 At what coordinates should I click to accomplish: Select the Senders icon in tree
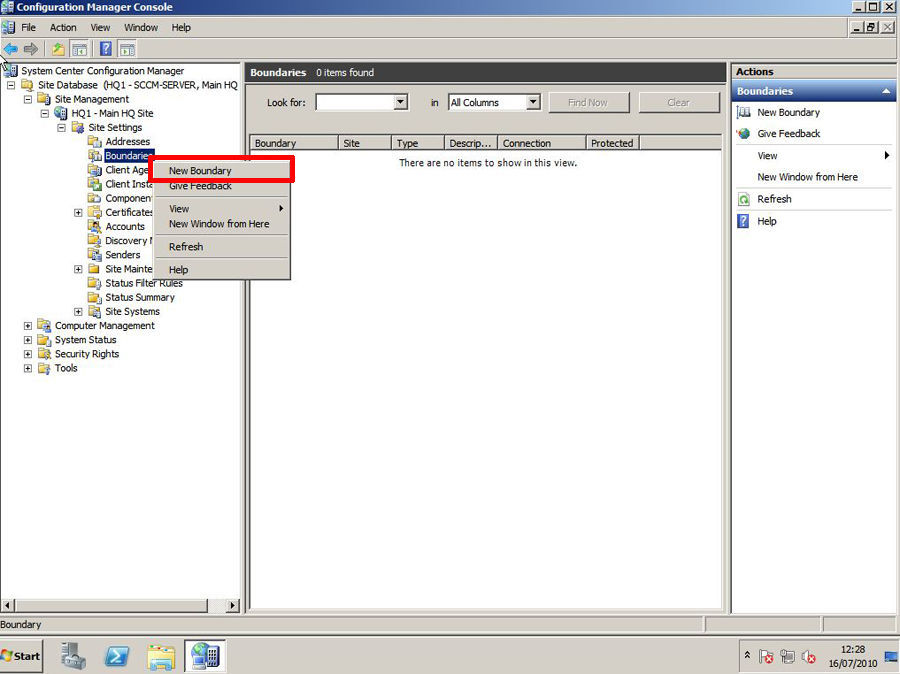pyautogui.click(x=95, y=254)
